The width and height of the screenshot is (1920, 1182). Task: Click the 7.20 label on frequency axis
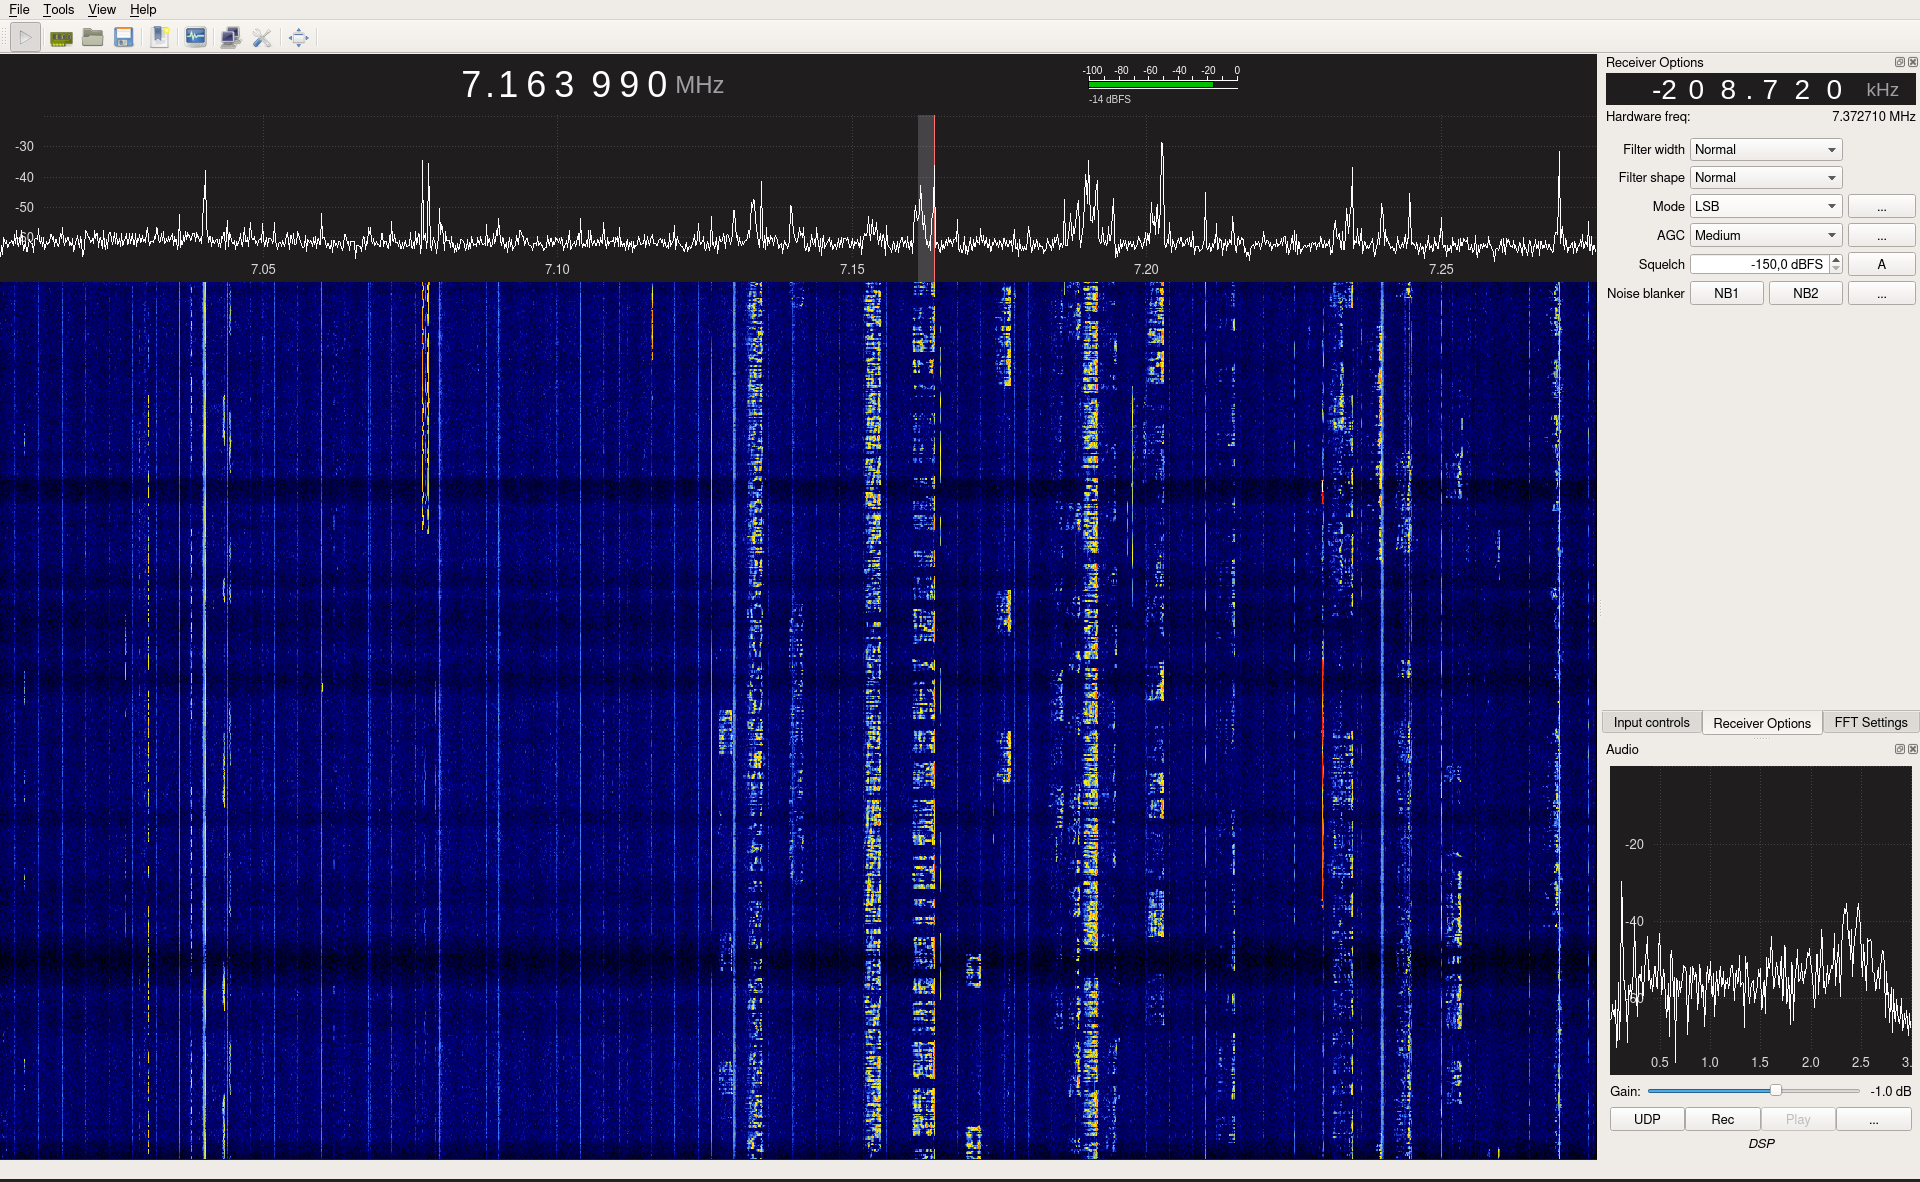[1146, 269]
